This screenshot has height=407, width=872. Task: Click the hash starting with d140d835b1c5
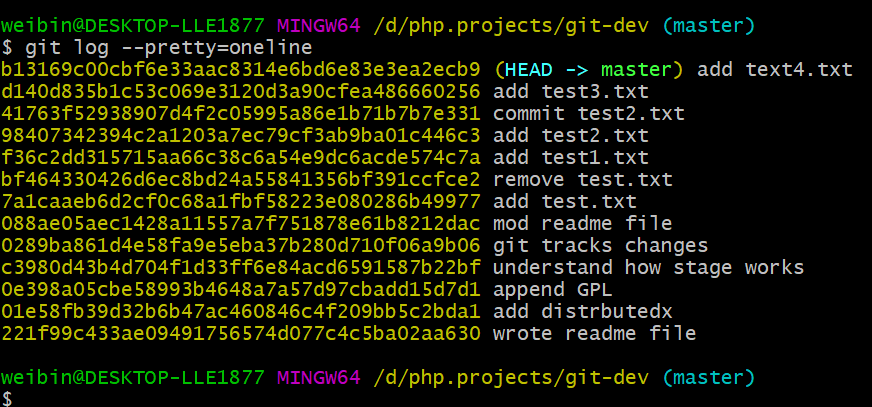point(240,91)
